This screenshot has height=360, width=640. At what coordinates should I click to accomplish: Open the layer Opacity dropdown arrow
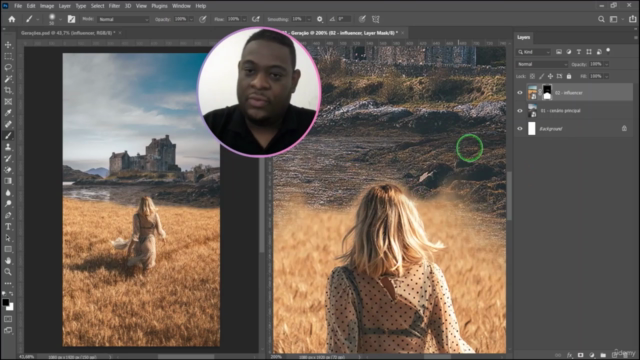(607, 64)
